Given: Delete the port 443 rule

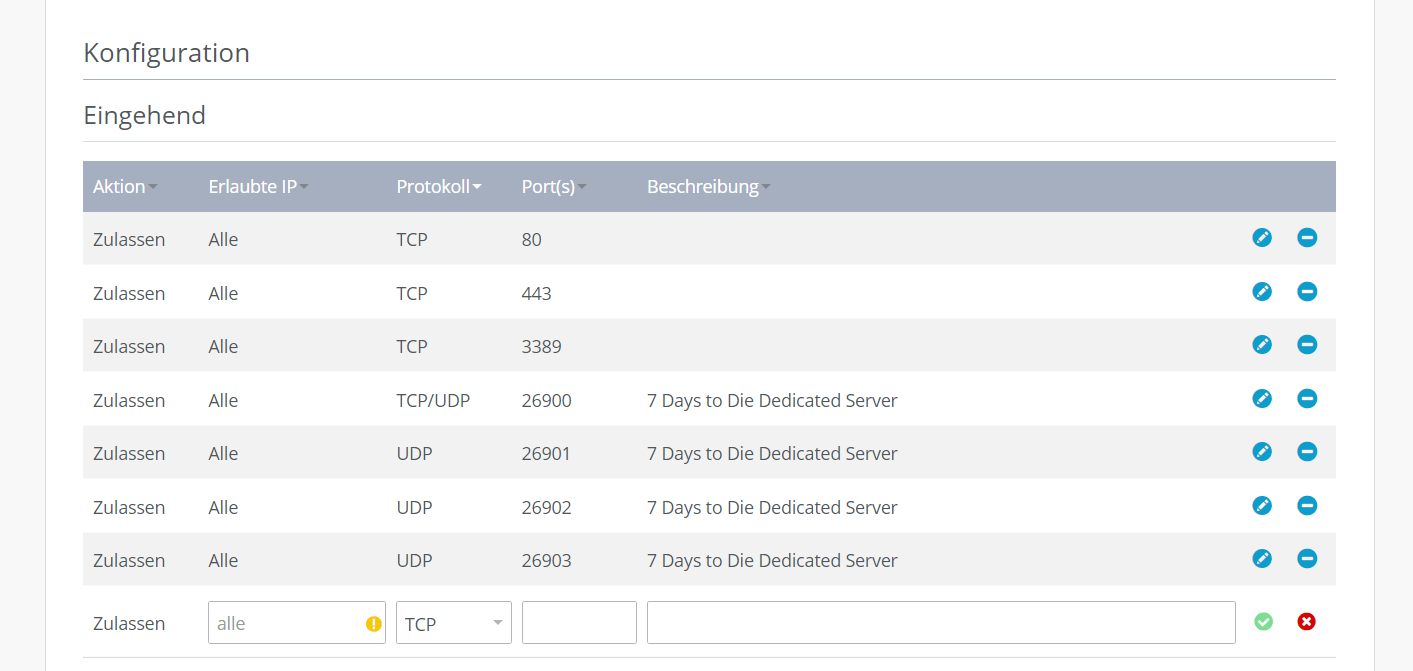Looking at the screenshot, I should pos(1307,292).
